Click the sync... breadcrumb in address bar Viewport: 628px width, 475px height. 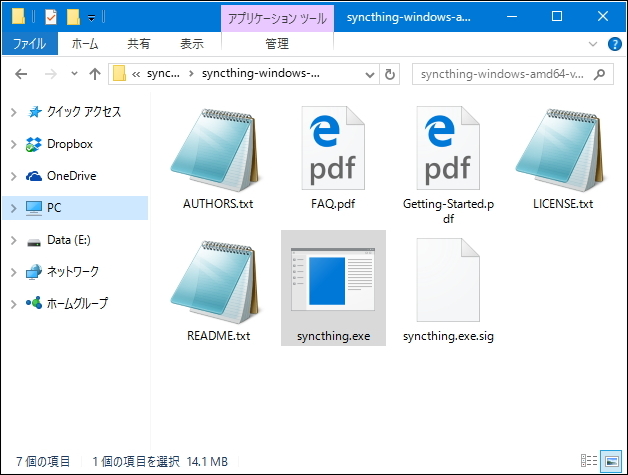[163, 73]
